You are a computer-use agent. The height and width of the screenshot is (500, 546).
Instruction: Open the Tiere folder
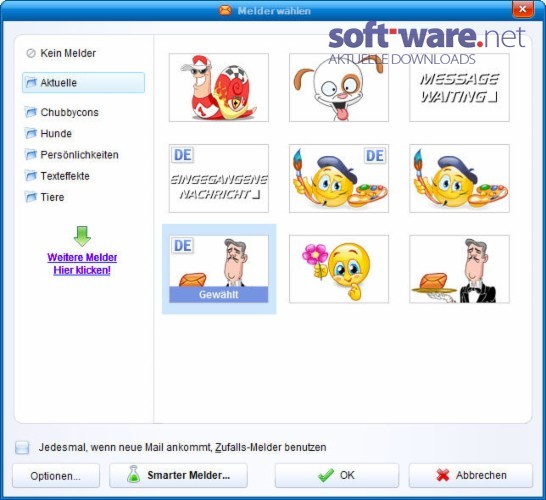[44, 197]
